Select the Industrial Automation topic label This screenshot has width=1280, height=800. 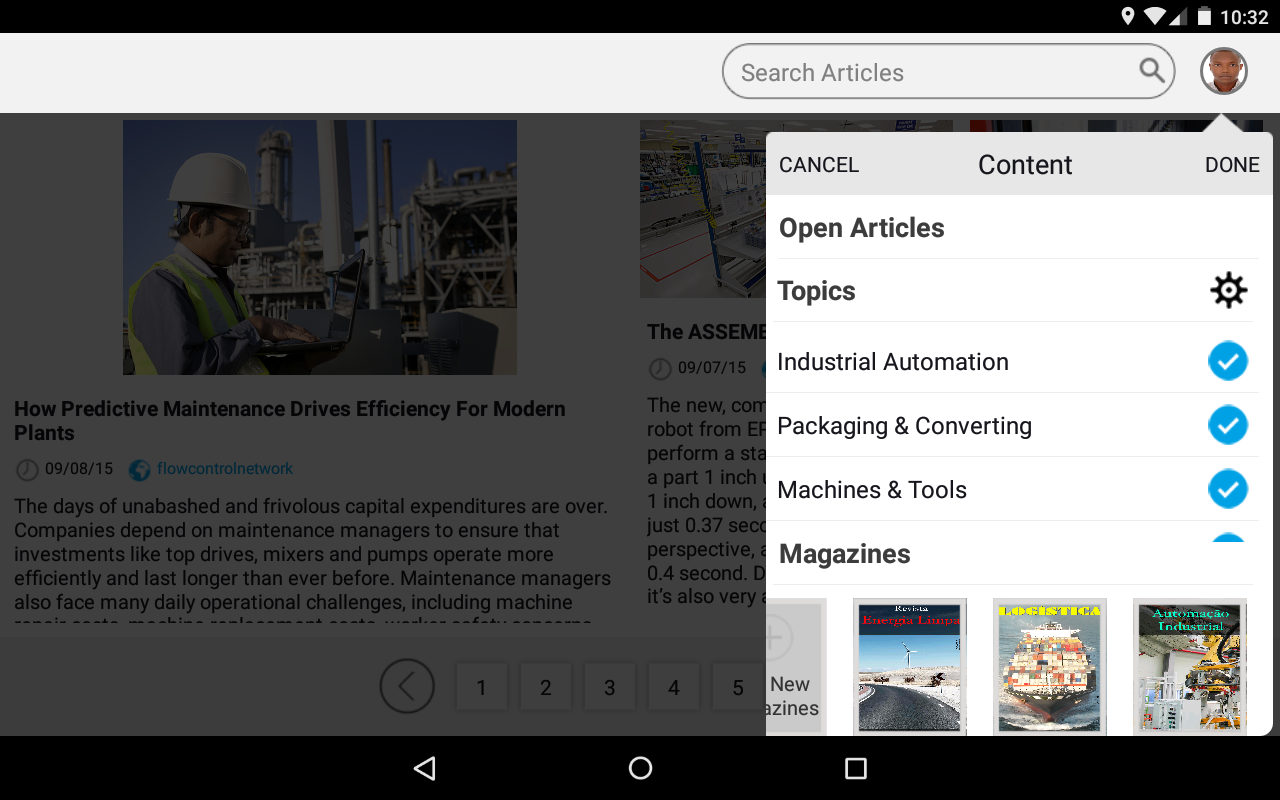(893, 362)
